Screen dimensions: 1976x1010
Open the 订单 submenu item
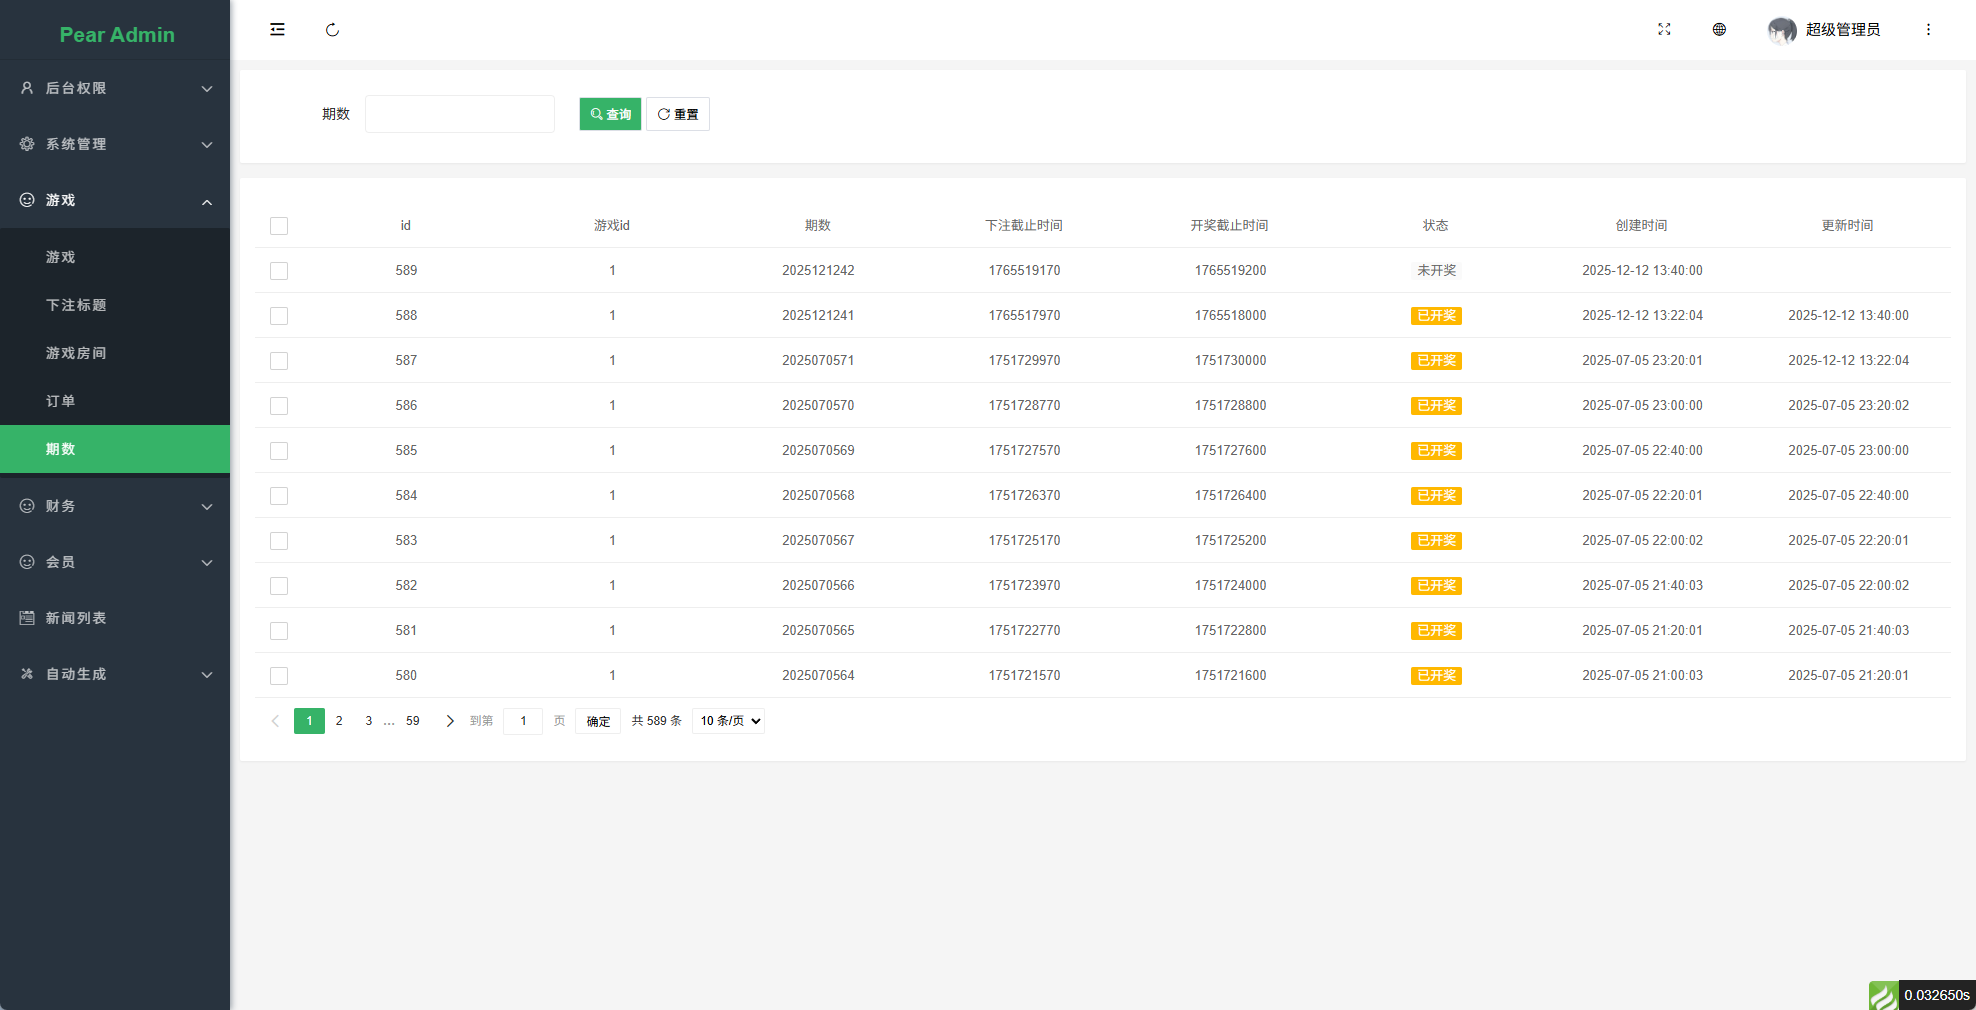61,401
